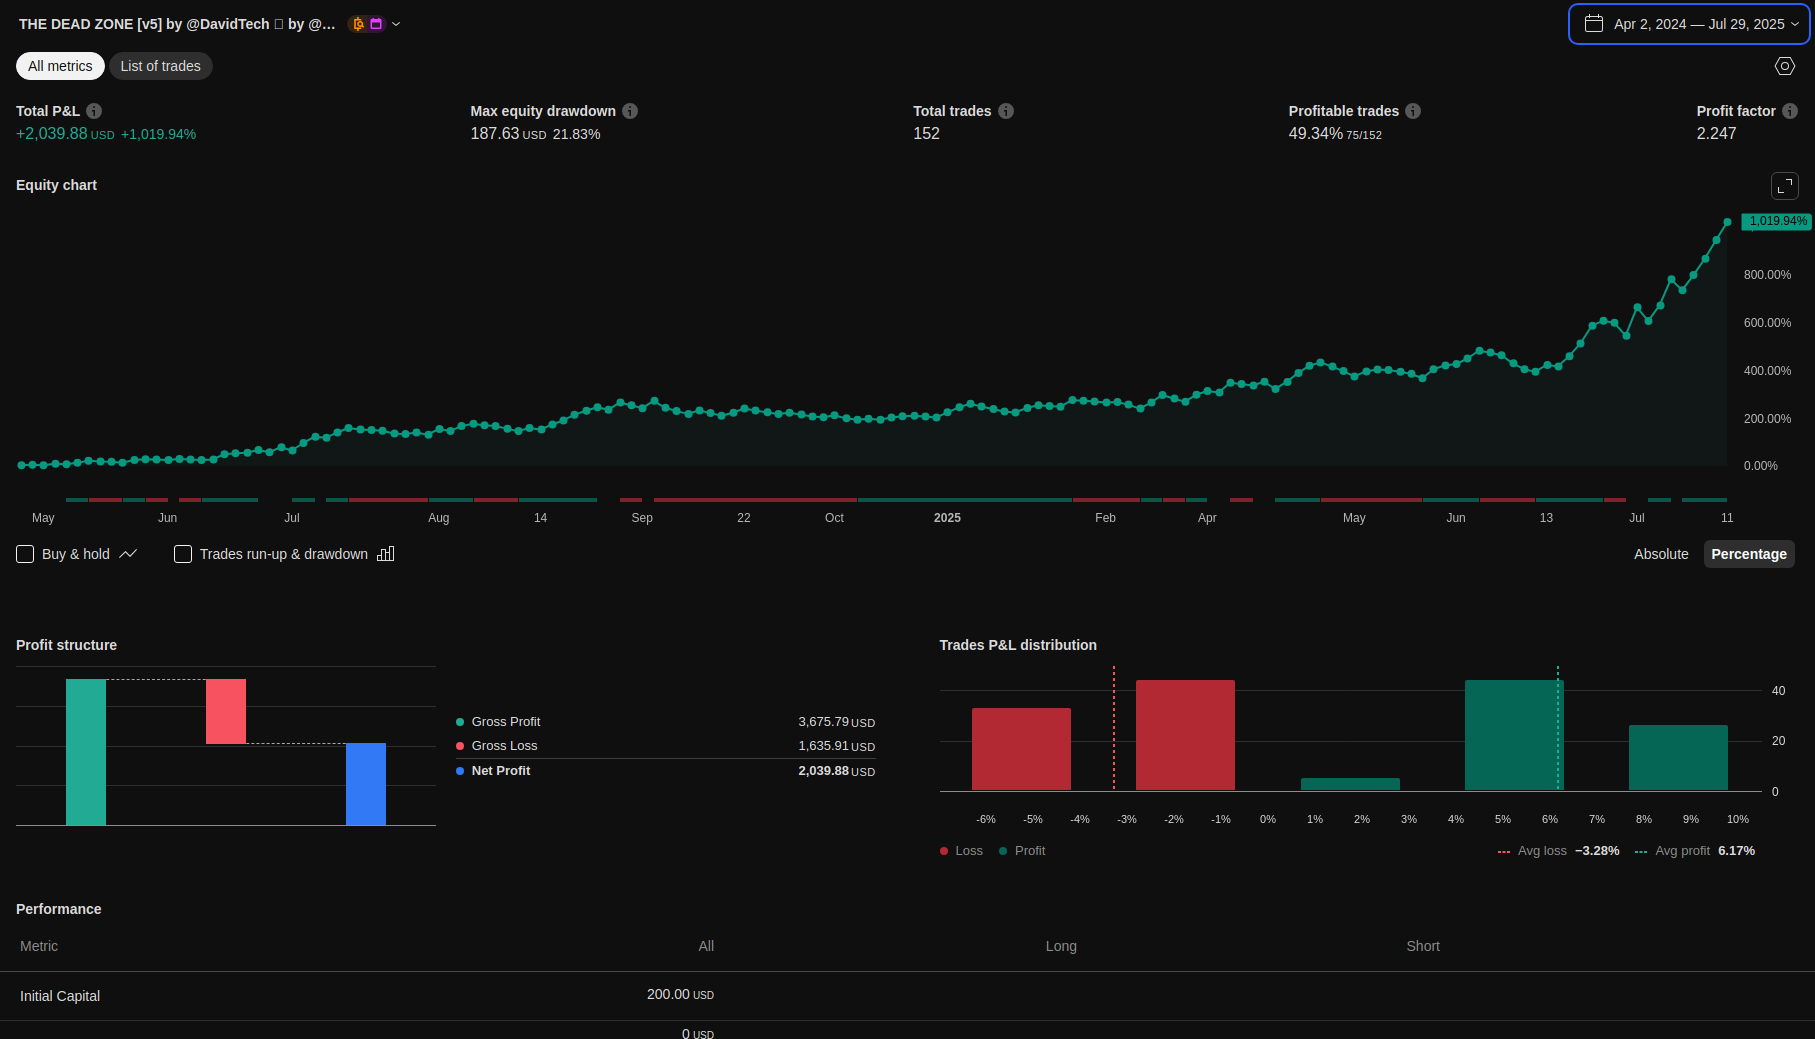Click info icon next to Profitable trades
The height and width of the screenshot is (1039, 1815).
pyautogui.click(x=1413, y=111)
